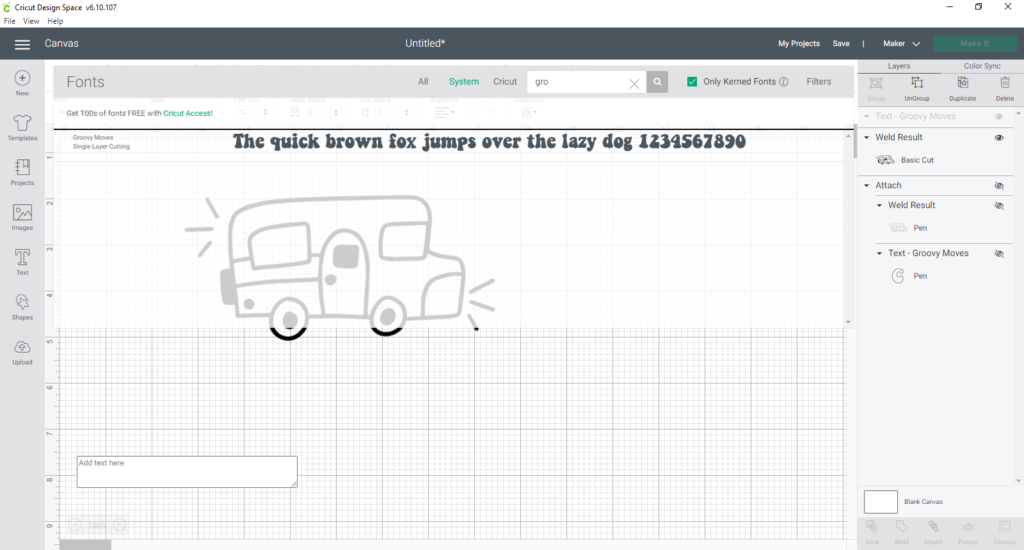Click the Filters button in Fonts panel
The height and width of the screenshot is (550, 1024).
818,82
